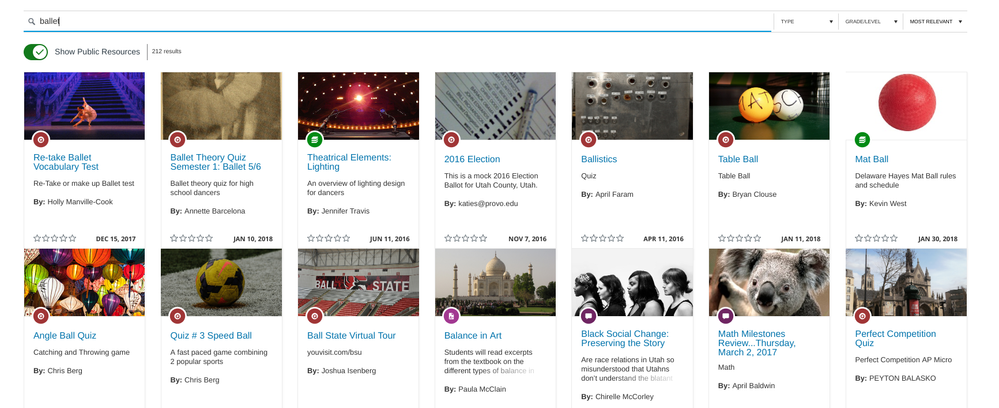Open the Most Relevant sort dropdown

coord(935,21)
